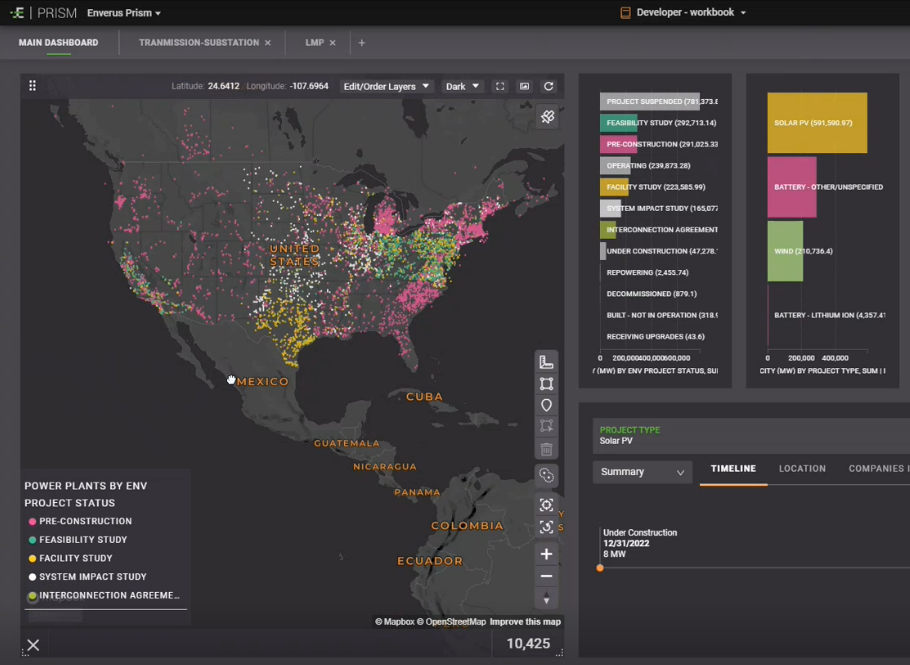Zoom out using the map minus button
910x665 pixels.
(546, 576)
